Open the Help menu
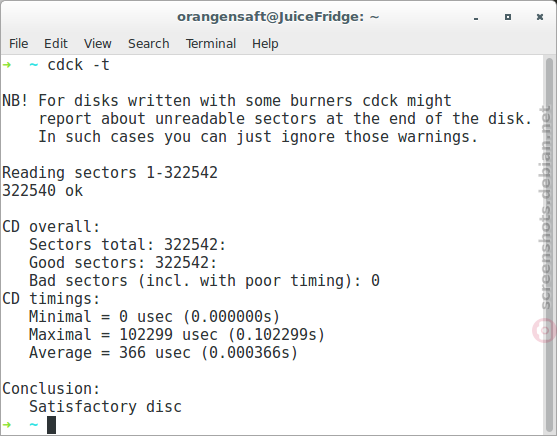Image resolution: width=557 pixels, height=436 pixels. 265,44
